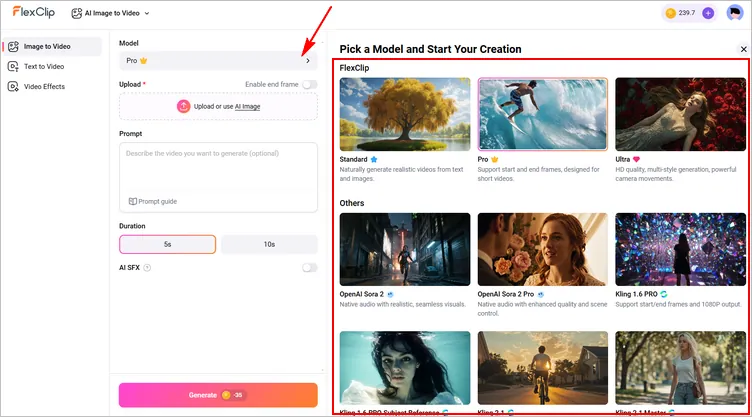Click the Ultra pink diamond badge

tap(636, 159)
